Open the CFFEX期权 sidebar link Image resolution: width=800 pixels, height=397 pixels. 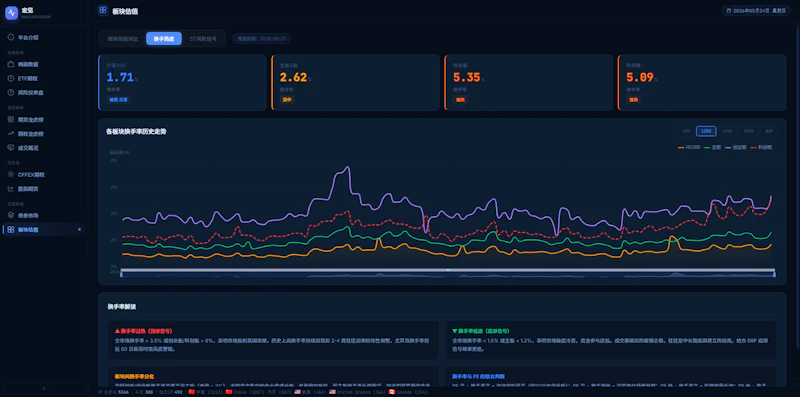[44, 175]
